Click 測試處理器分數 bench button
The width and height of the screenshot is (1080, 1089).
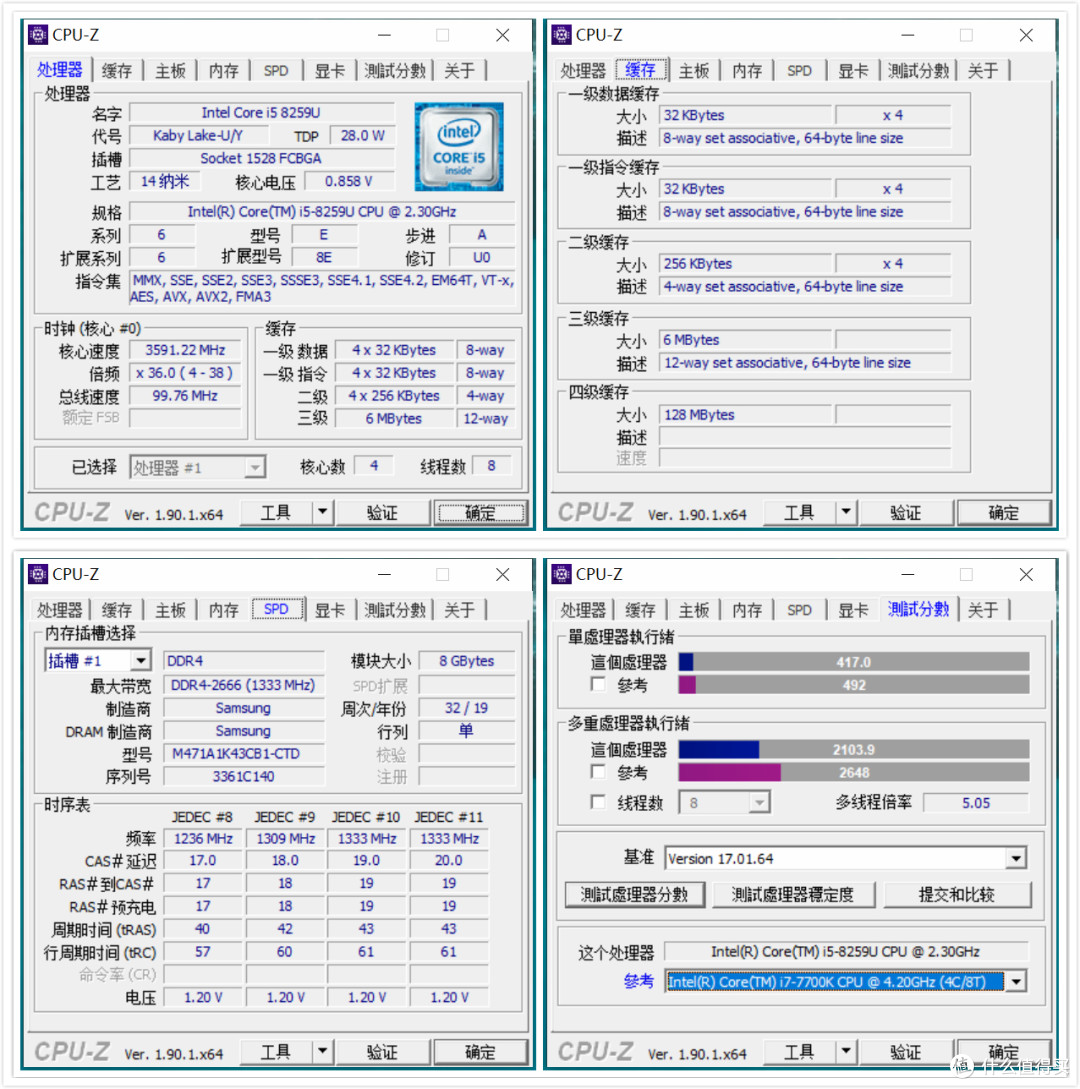coord(634,895)
